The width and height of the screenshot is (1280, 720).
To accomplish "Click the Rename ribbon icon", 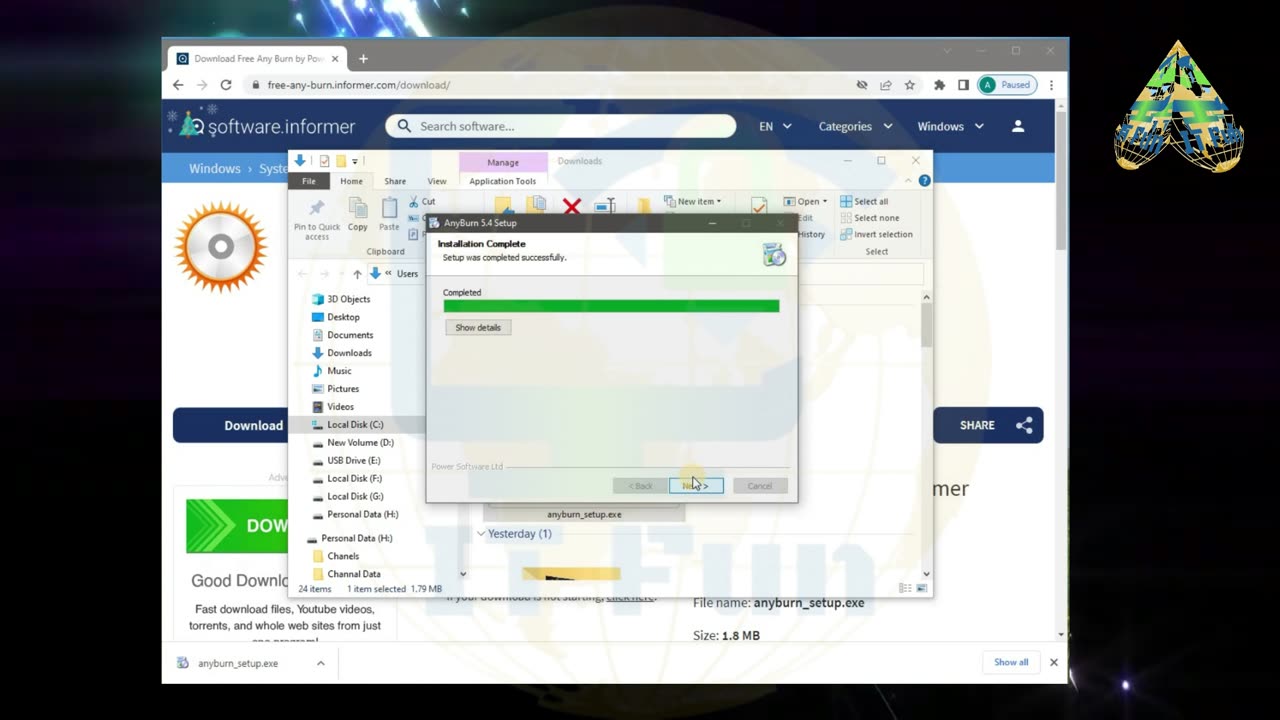I will pyautogui.click(x=604, y=207).
